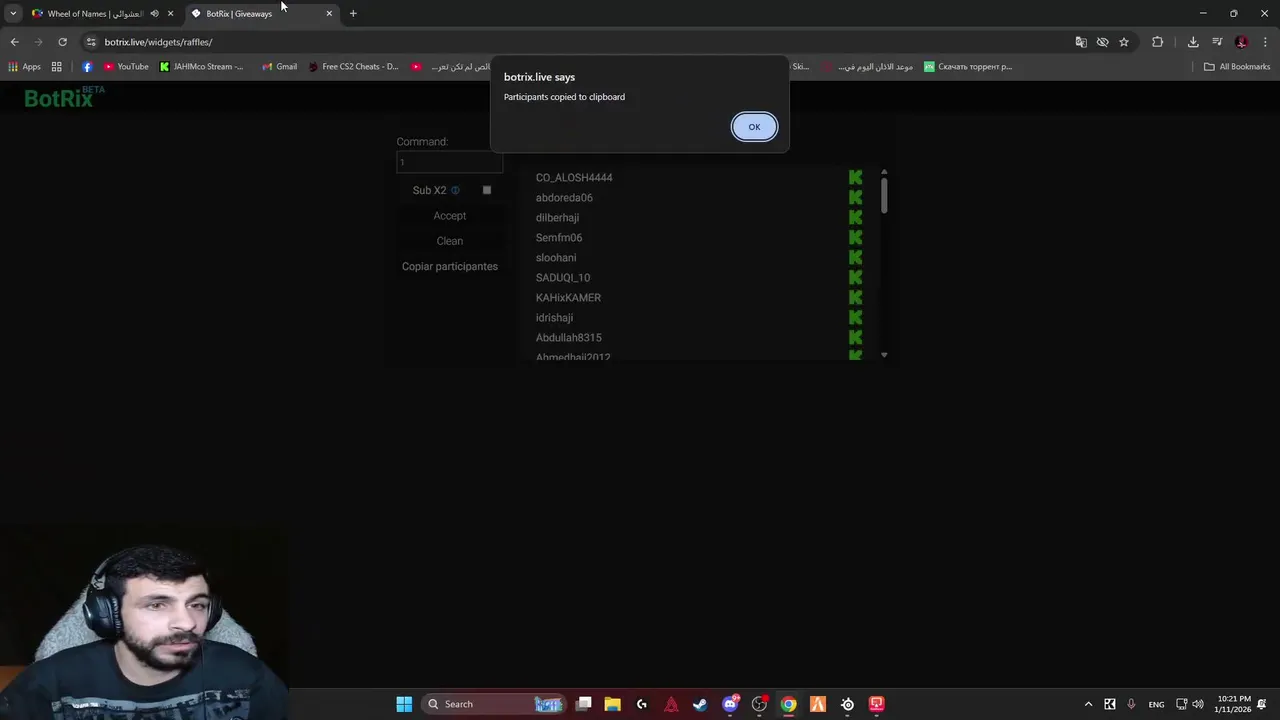Select participant Abdullah8315
This screenshot has width=1280, height=720.
coord(568,338)
